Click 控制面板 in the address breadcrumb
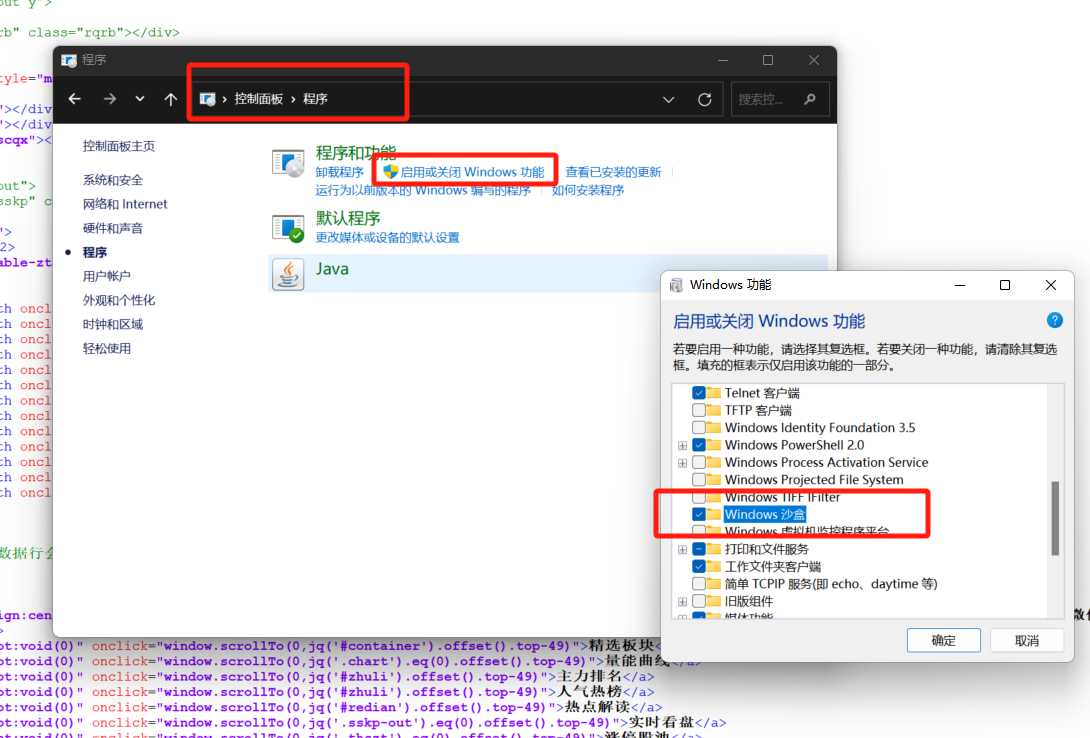1090x738 pixels. pos(259,99)
